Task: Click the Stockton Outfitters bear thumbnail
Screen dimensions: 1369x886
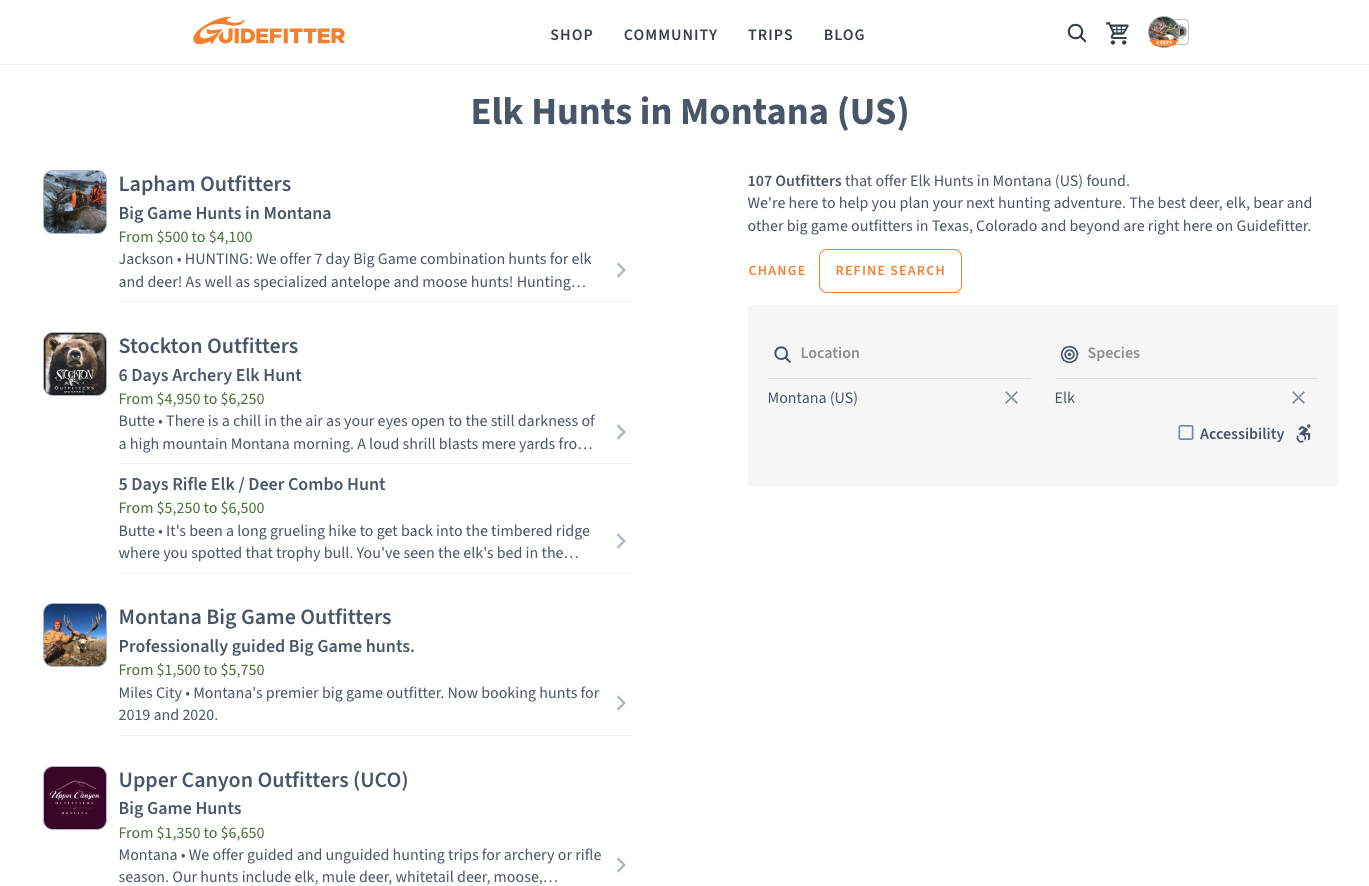Action: click(74, 364)
